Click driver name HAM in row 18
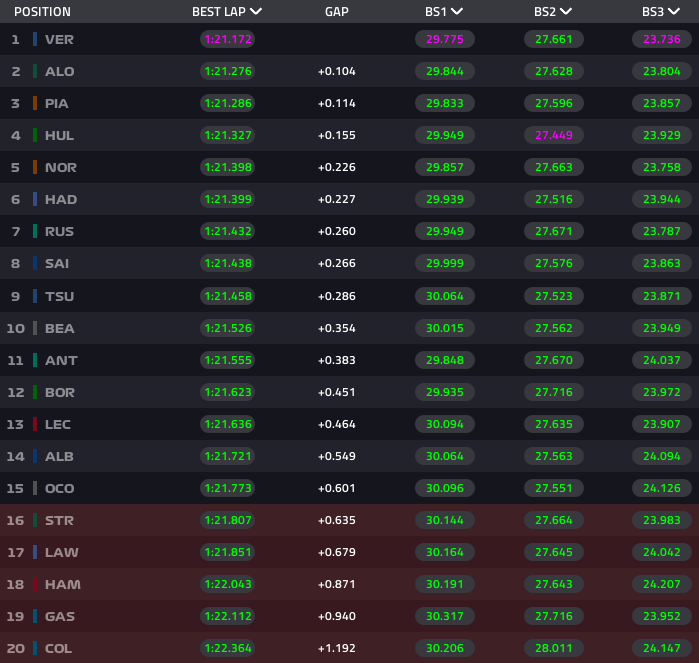699x663 pixels. point(62,584)
